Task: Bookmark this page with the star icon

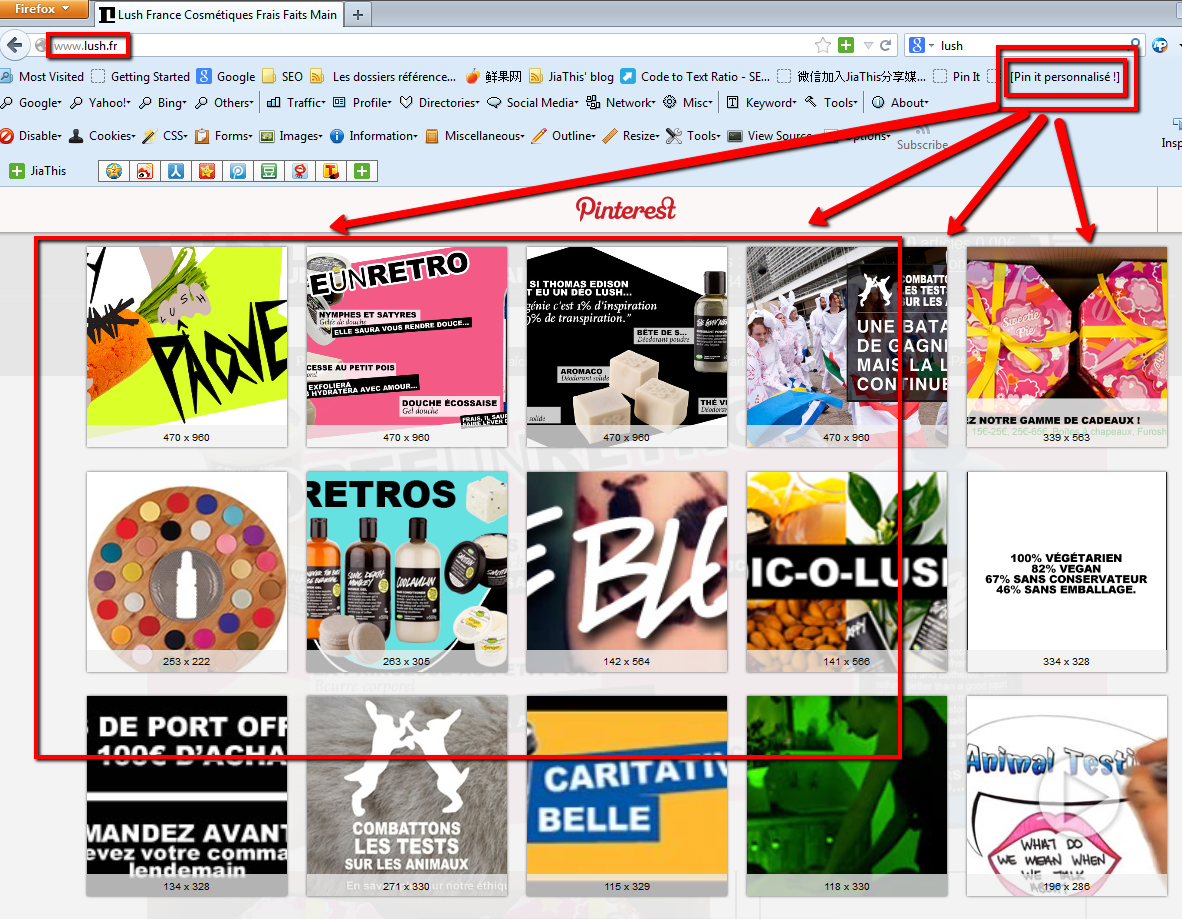Action: point(823,45)
